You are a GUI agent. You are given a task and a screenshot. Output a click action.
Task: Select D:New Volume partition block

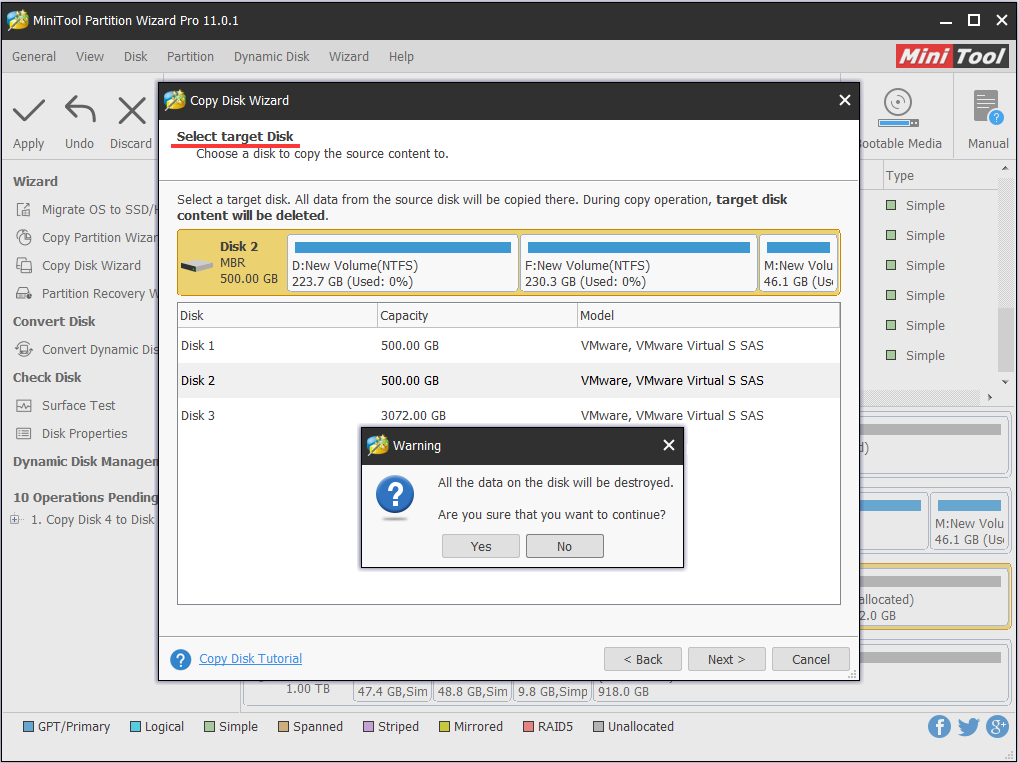[x=403, y=263]
